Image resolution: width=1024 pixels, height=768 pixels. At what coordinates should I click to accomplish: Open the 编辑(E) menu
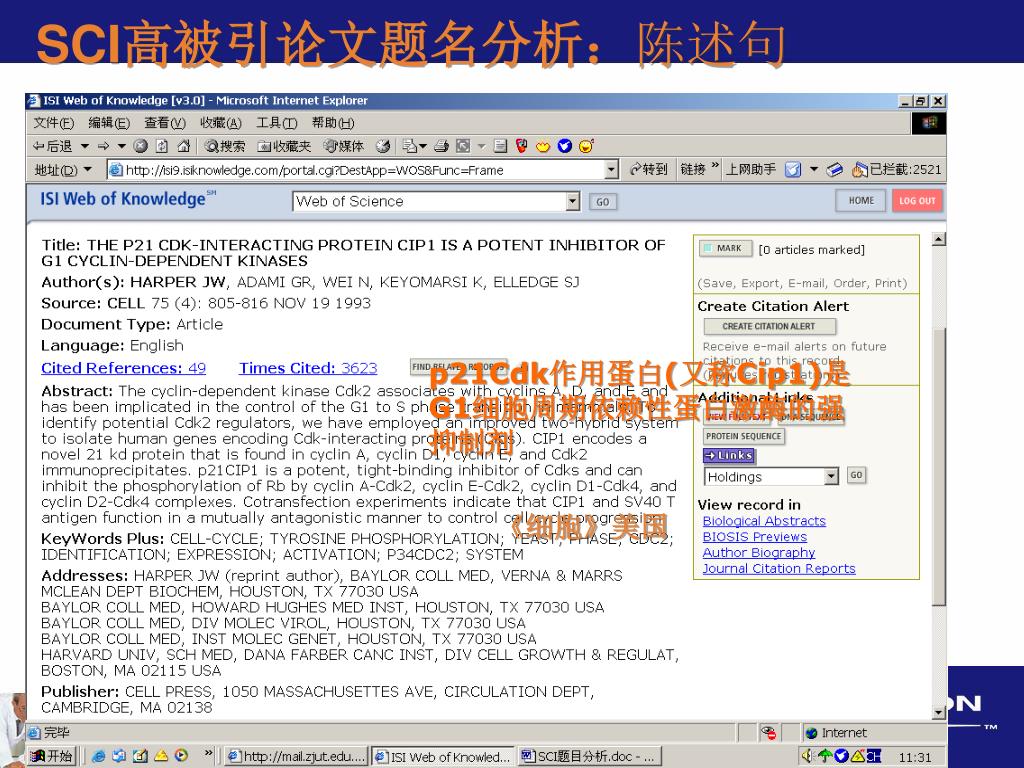click(109, 123)
